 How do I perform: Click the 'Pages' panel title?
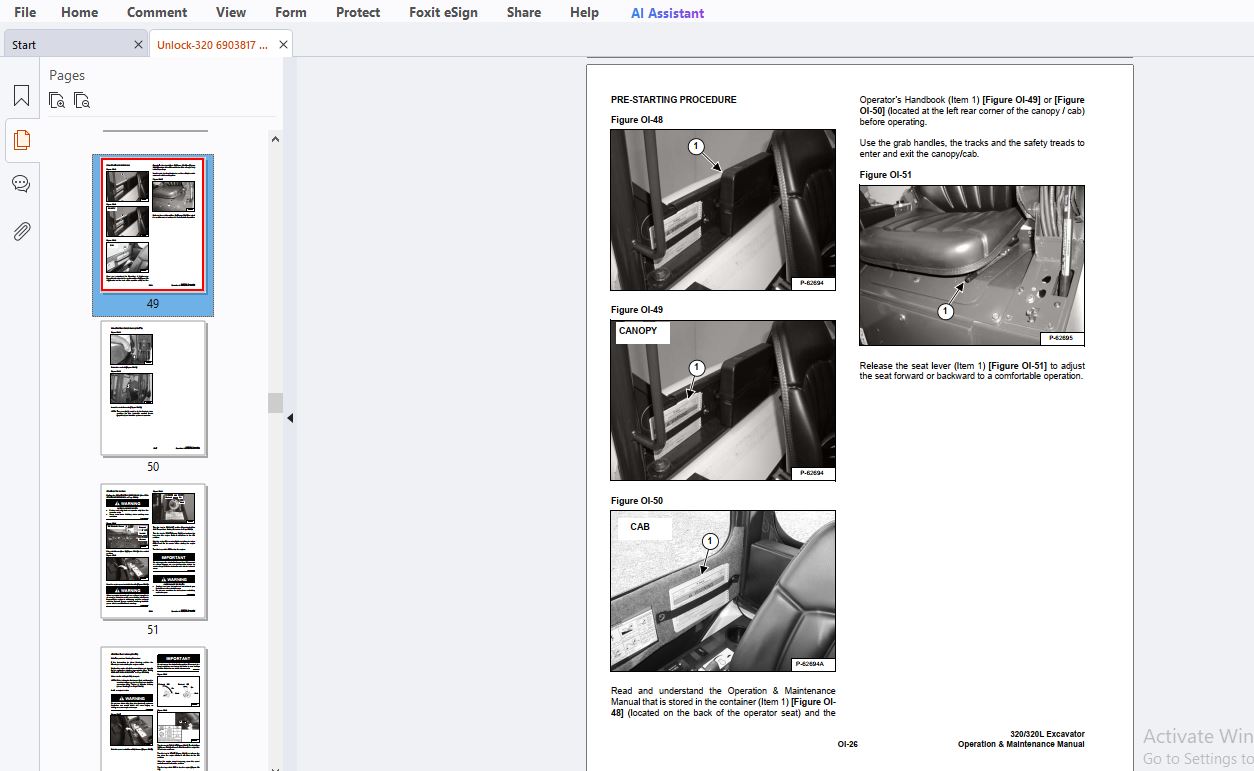(x=67, y=75)
